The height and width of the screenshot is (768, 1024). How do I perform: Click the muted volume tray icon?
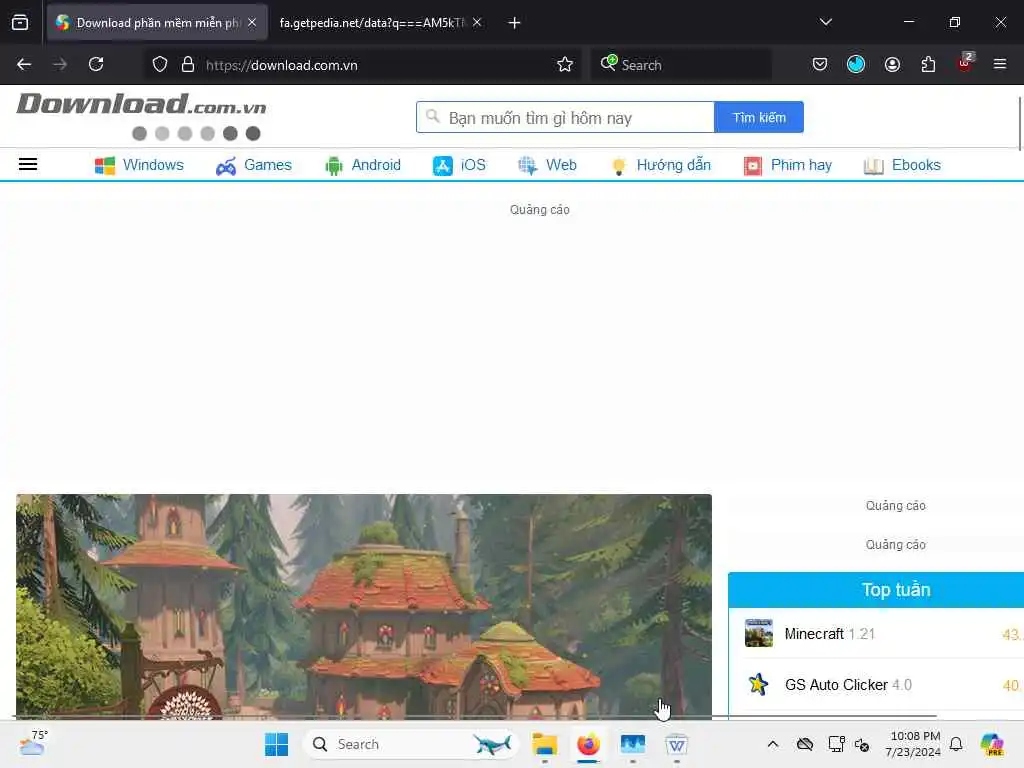(x=862, y=744)
